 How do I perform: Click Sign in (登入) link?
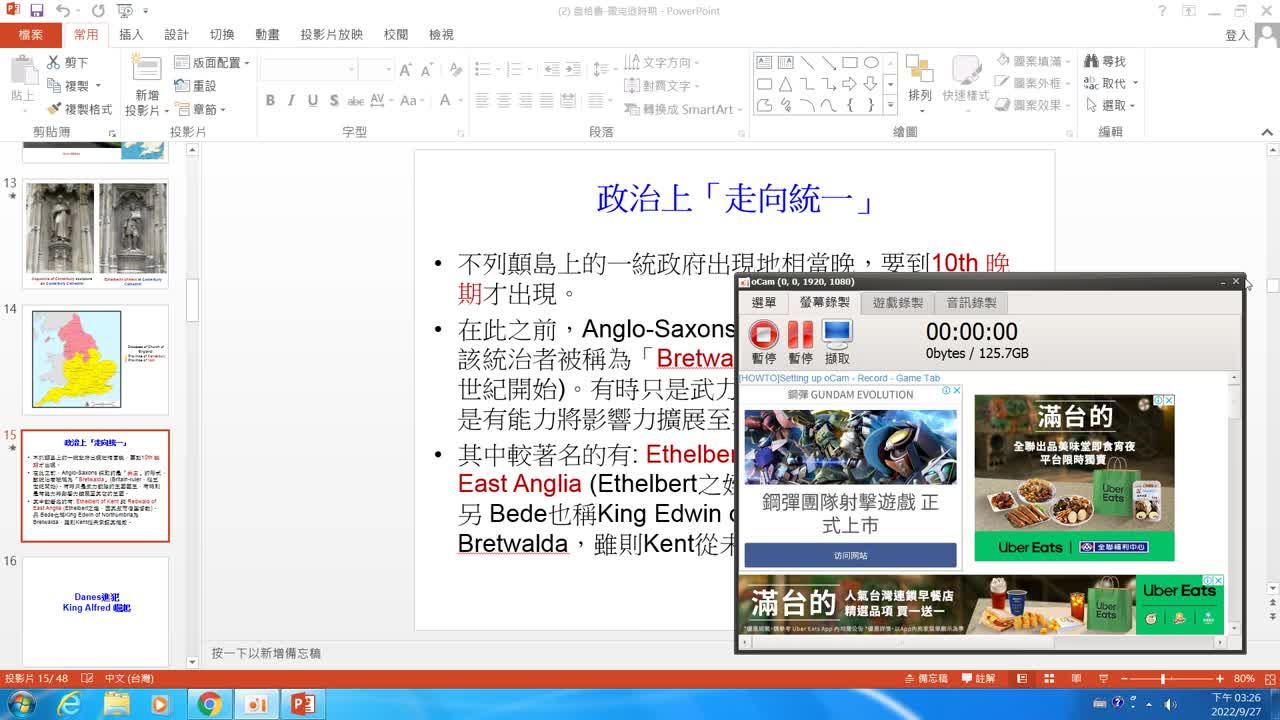[1237, 35]
